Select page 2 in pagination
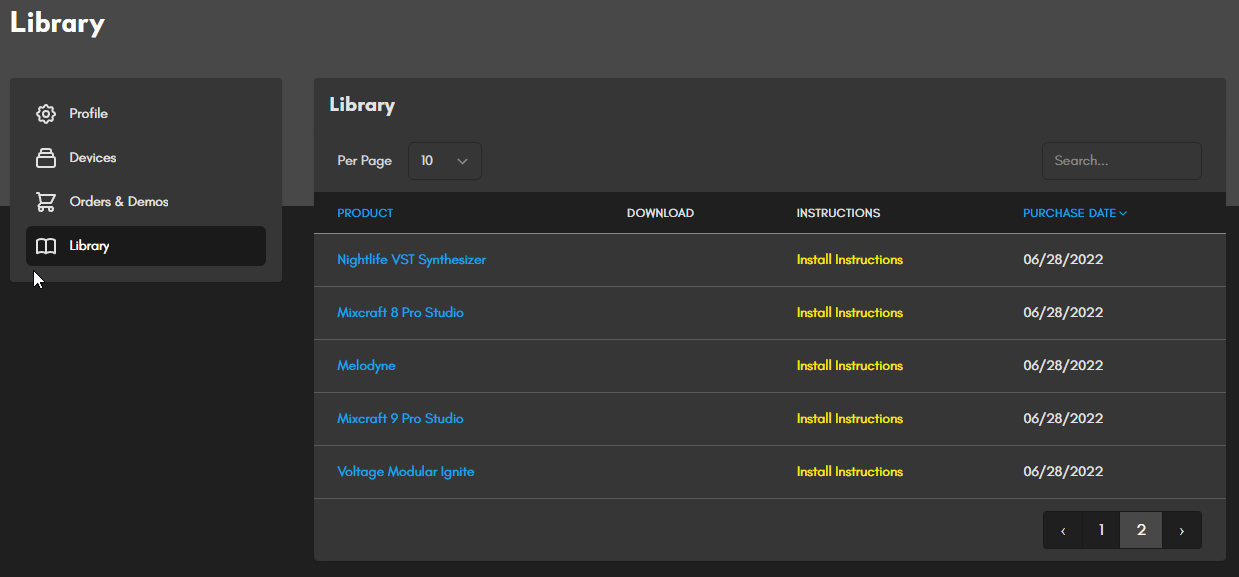The height and width of the screenshot is (577, 1239). coord(1141,530)
